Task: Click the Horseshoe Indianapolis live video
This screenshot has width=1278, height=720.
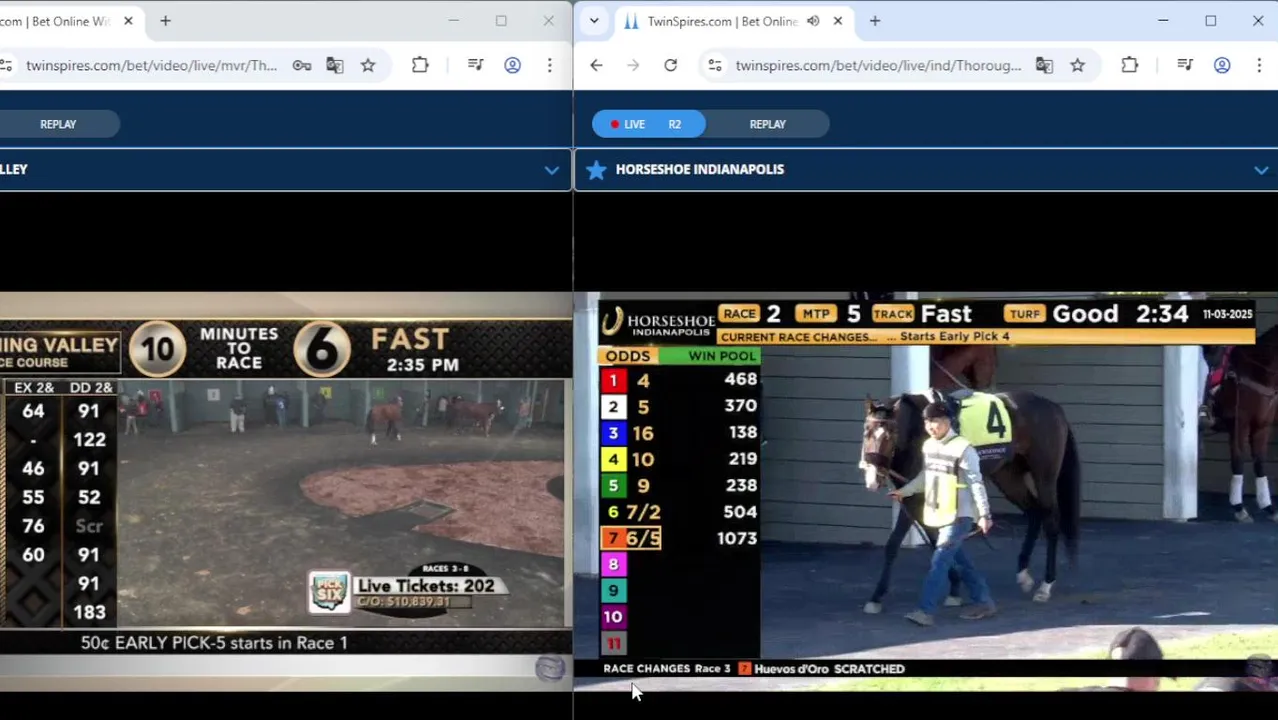Action: pos(926,490)
